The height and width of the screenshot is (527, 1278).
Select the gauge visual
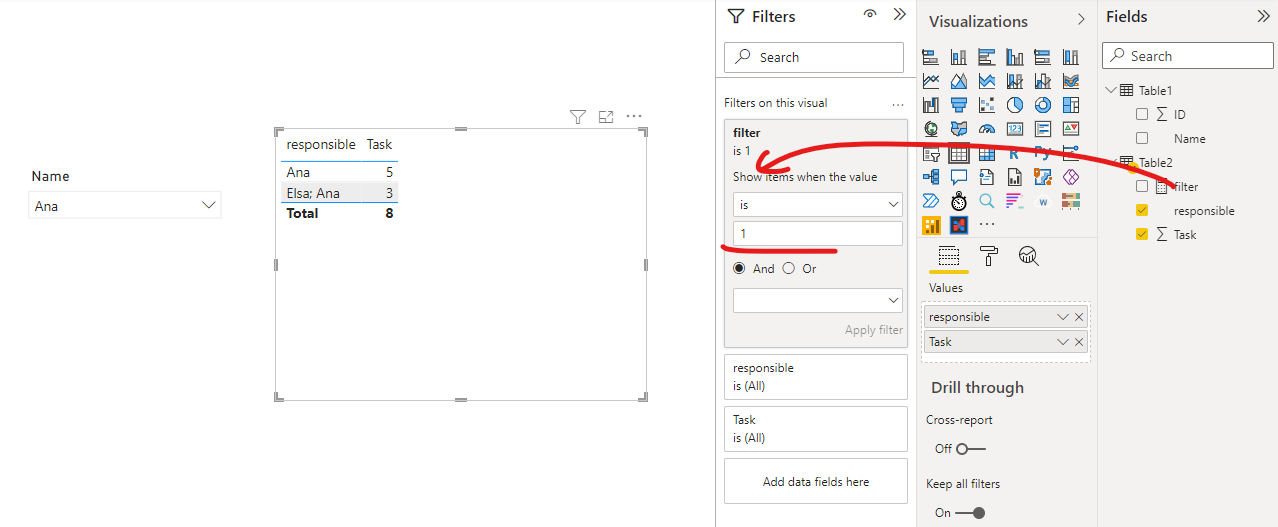987,129
